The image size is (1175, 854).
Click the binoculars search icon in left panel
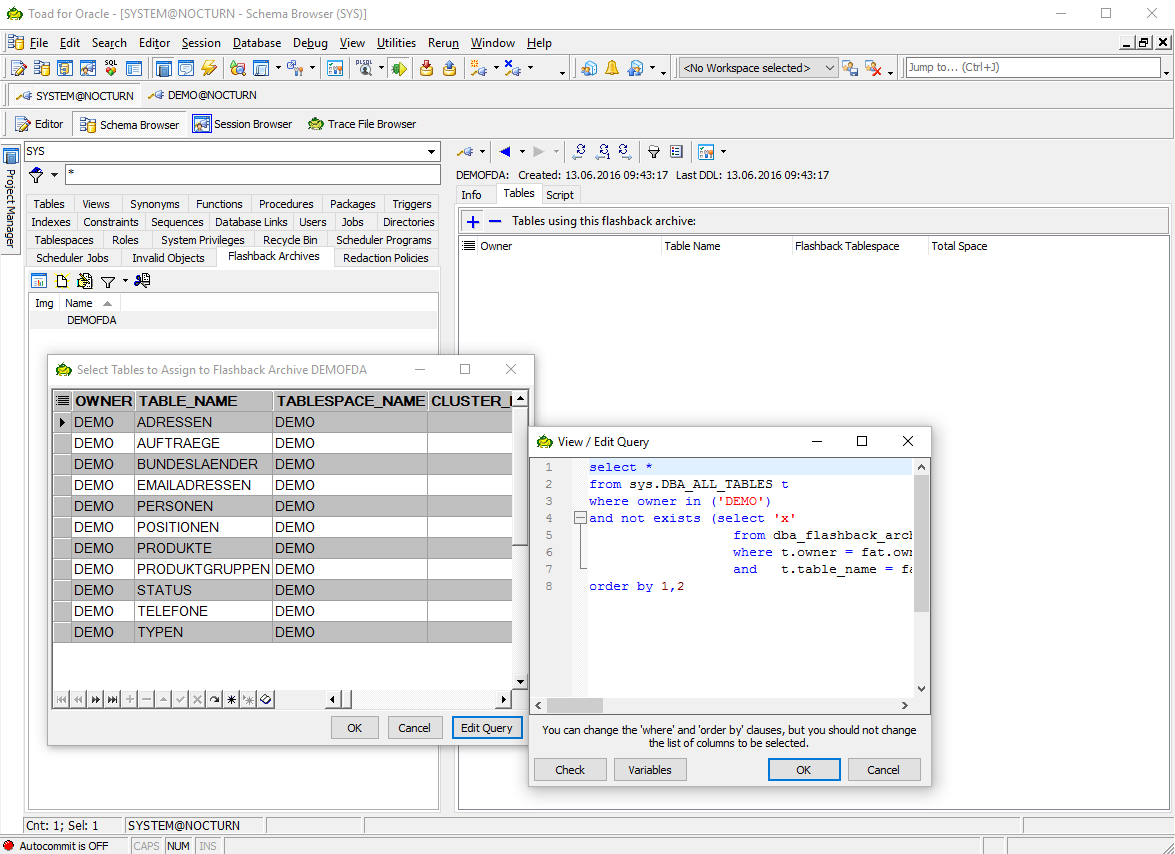pos(142,281)
